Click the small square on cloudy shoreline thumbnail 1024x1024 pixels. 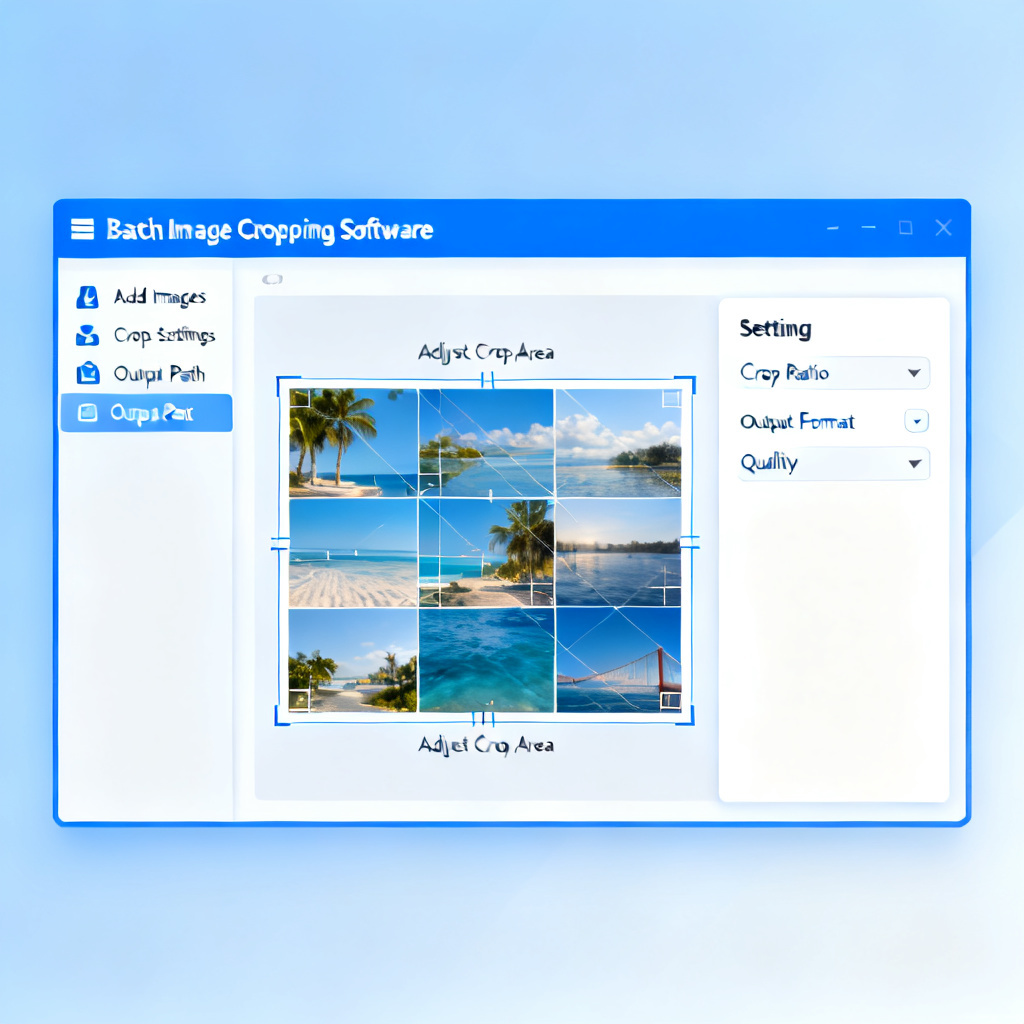671,398
